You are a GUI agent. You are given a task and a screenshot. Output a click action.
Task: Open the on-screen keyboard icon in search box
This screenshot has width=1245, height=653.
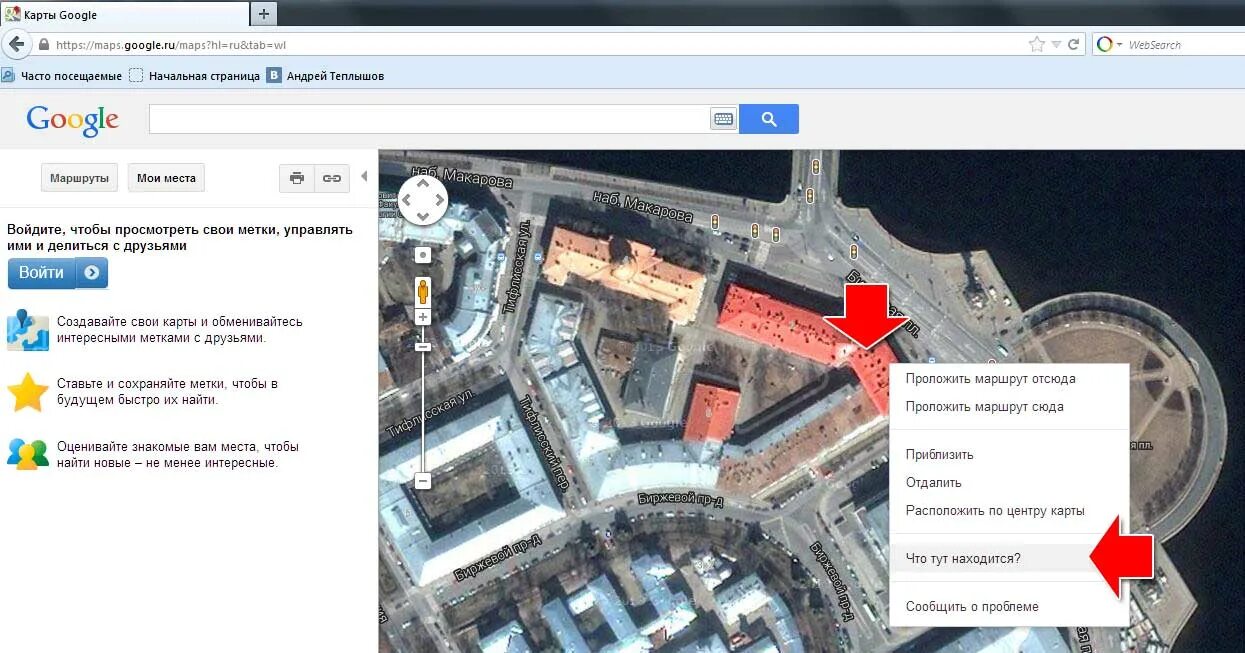723,119
